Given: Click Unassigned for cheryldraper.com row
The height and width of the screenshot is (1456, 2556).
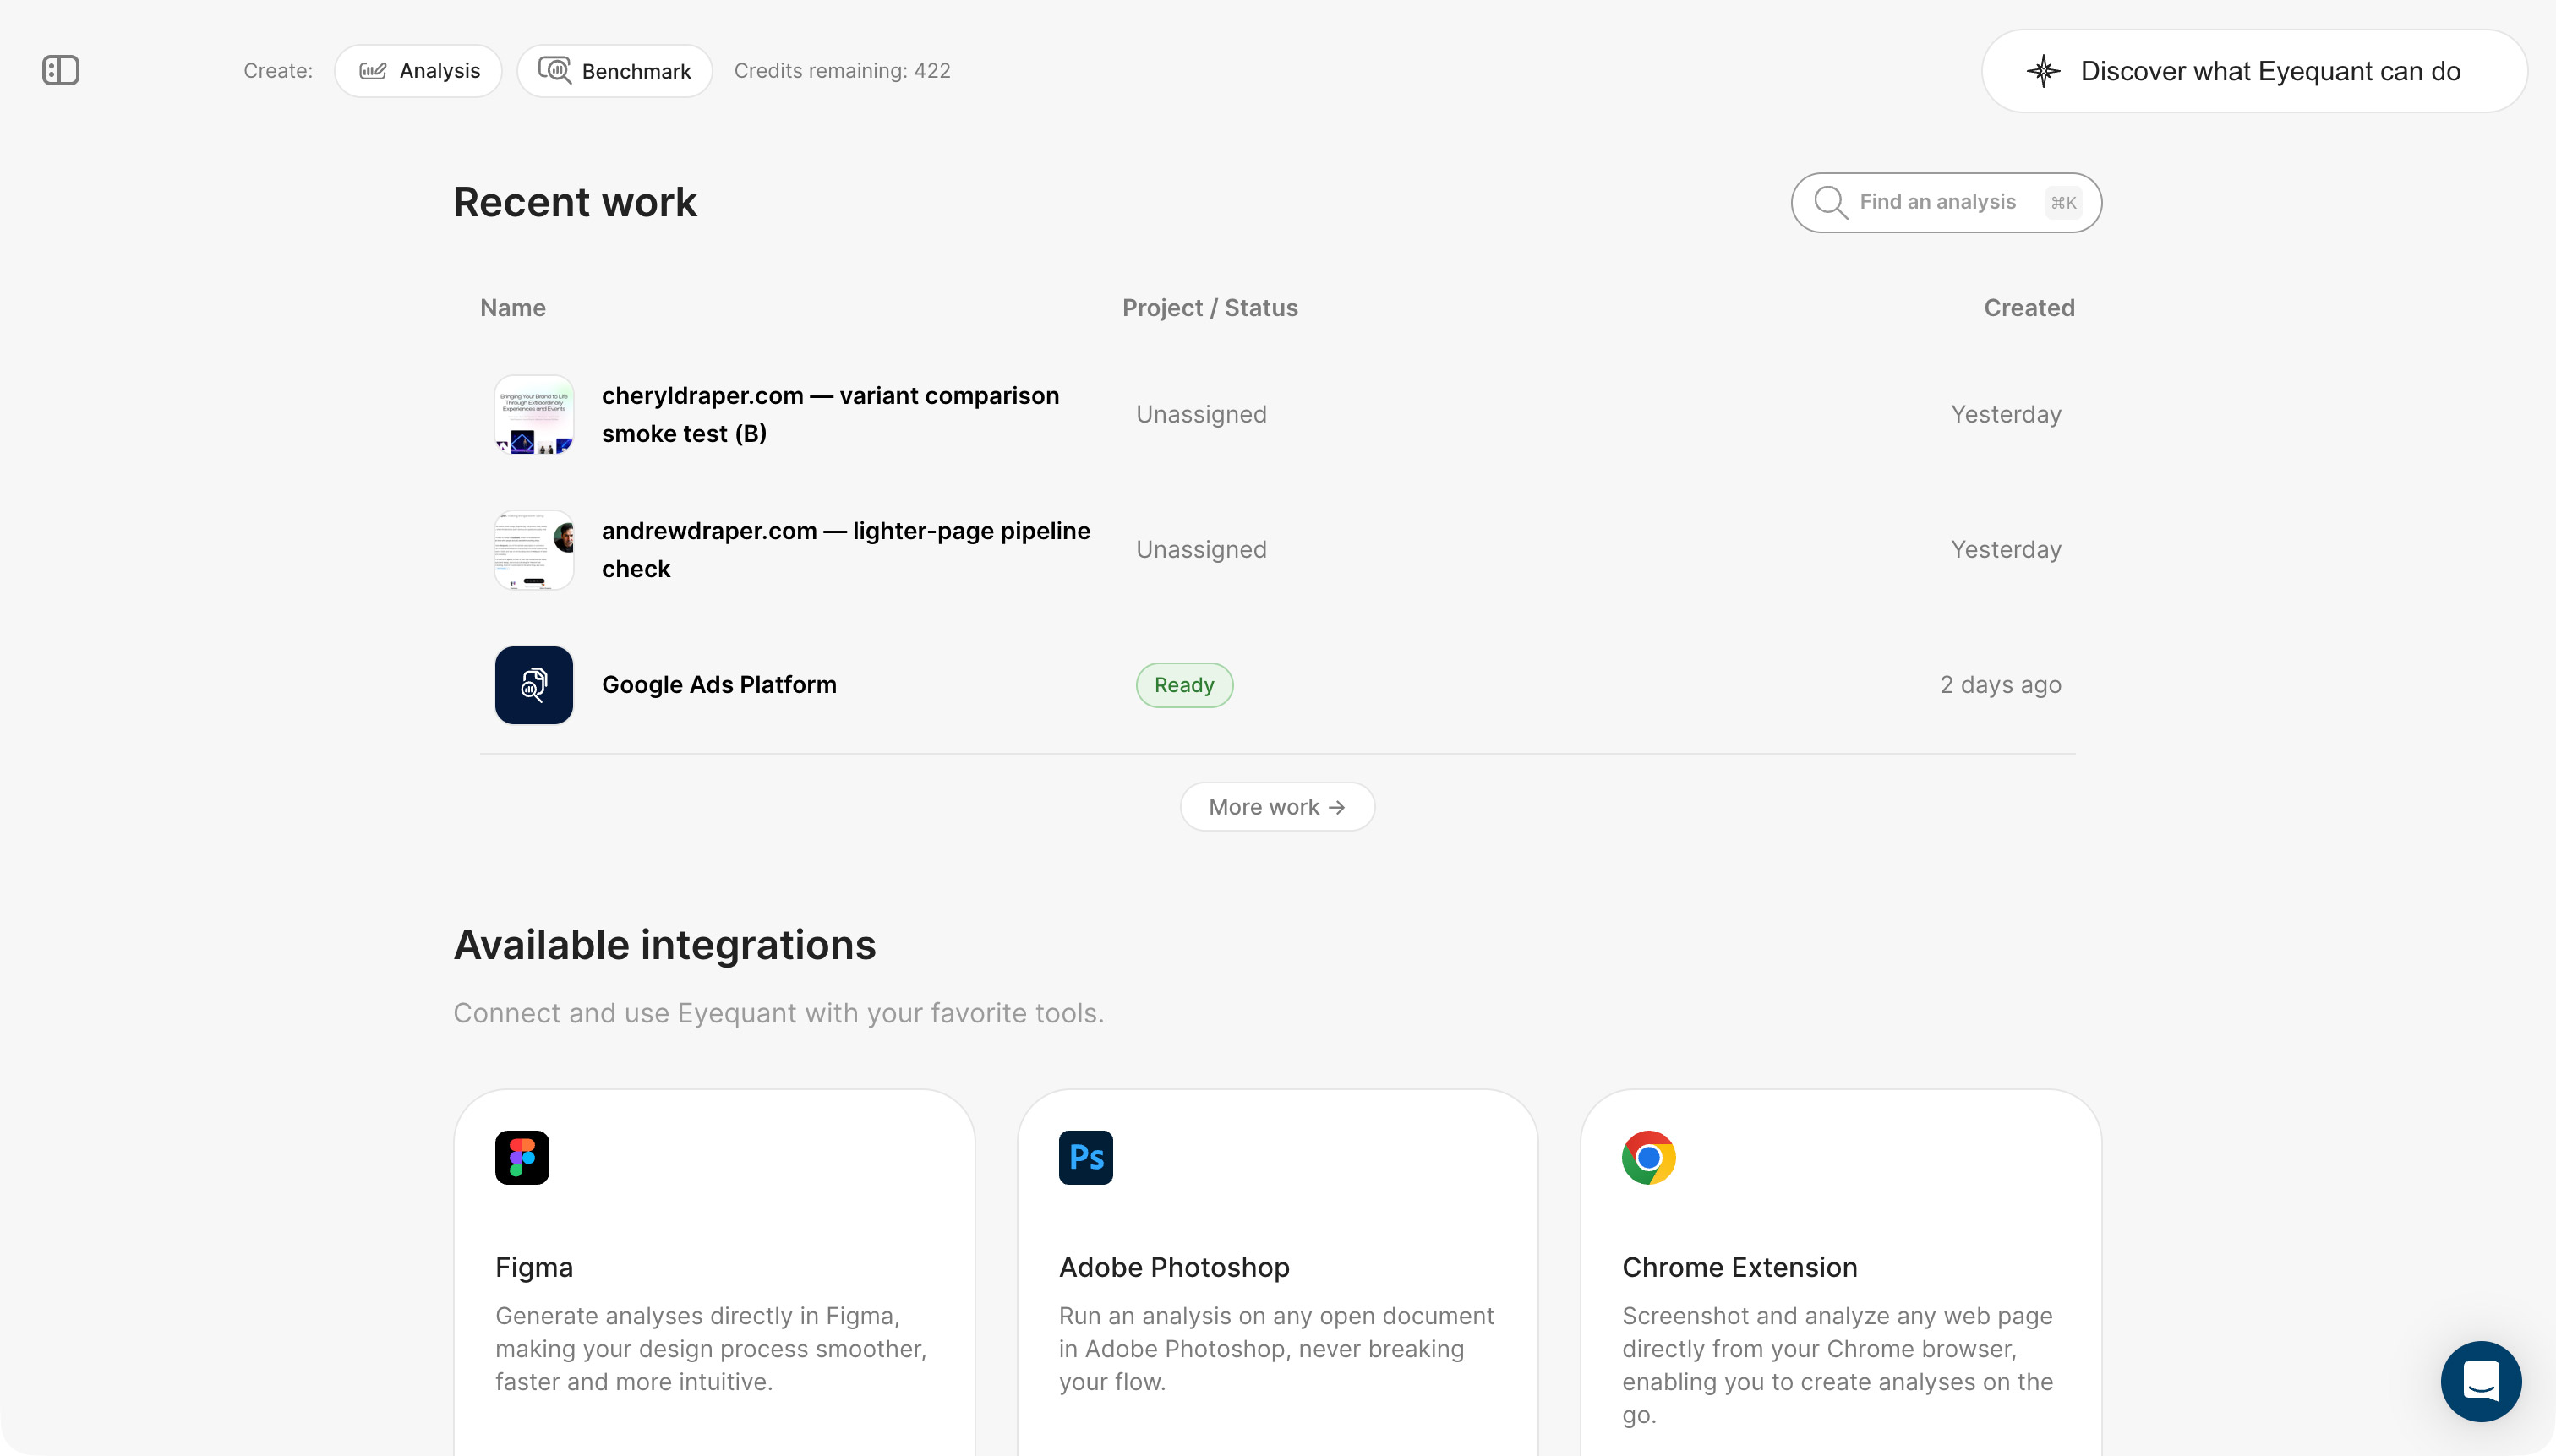Looking at the screenshot, I should [1201, 414].
